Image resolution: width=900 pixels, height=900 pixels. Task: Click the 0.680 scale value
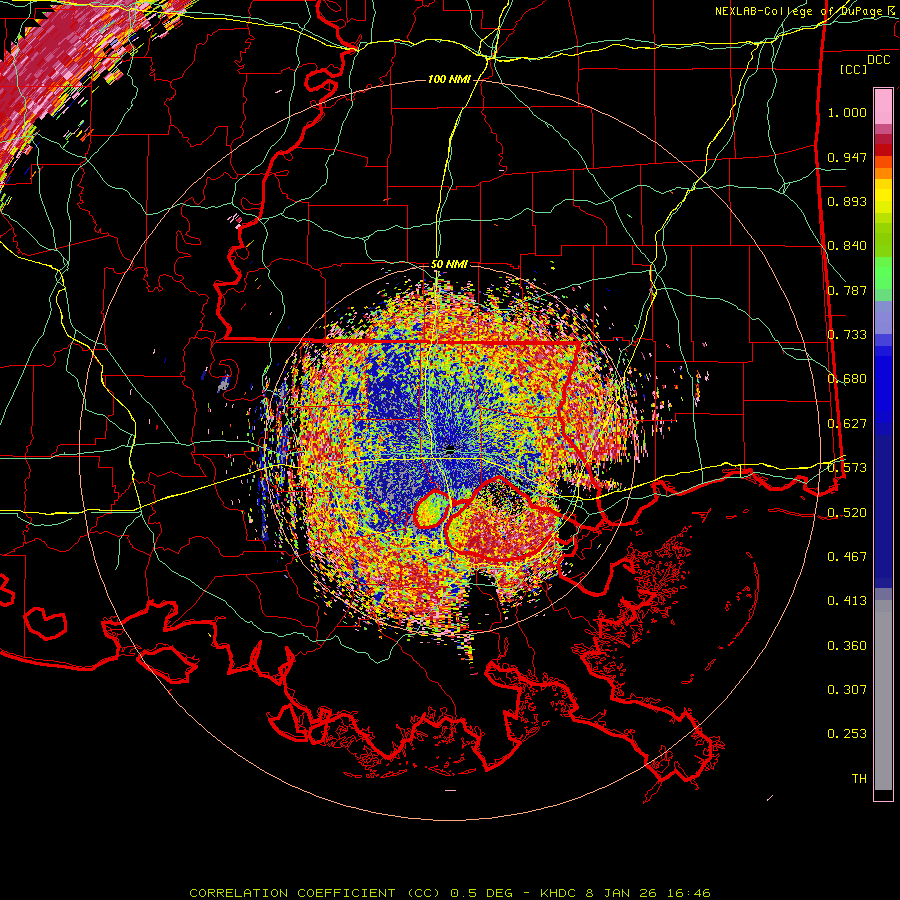(847, 379)
